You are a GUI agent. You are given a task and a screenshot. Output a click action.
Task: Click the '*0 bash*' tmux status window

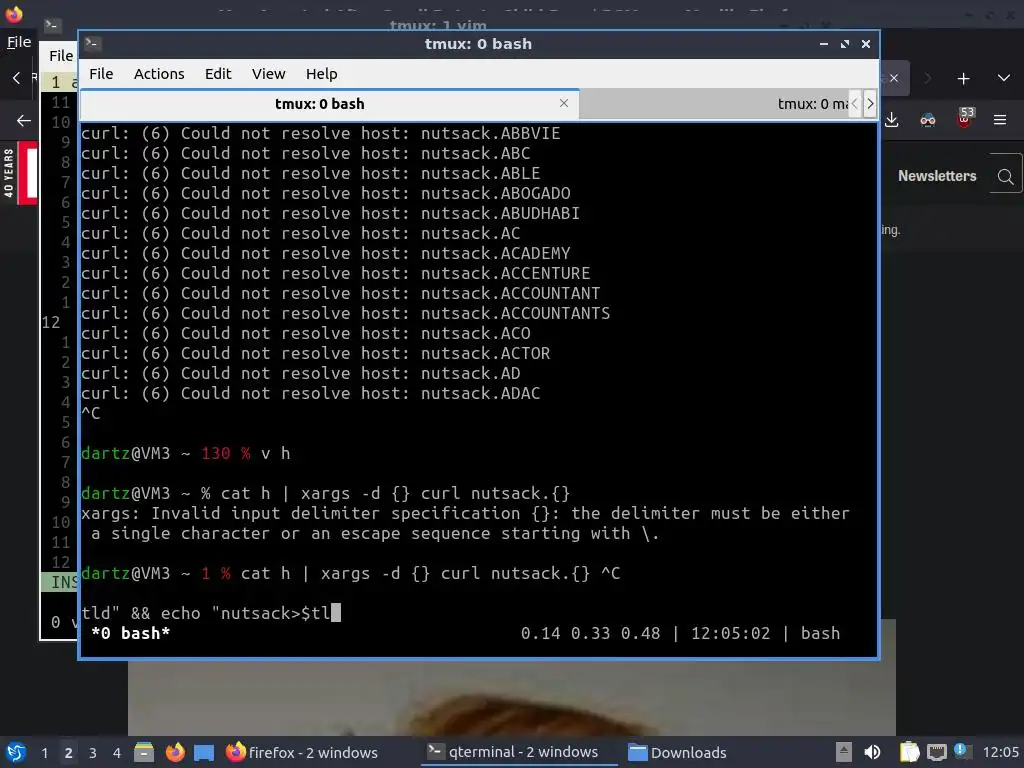[131, 633]
